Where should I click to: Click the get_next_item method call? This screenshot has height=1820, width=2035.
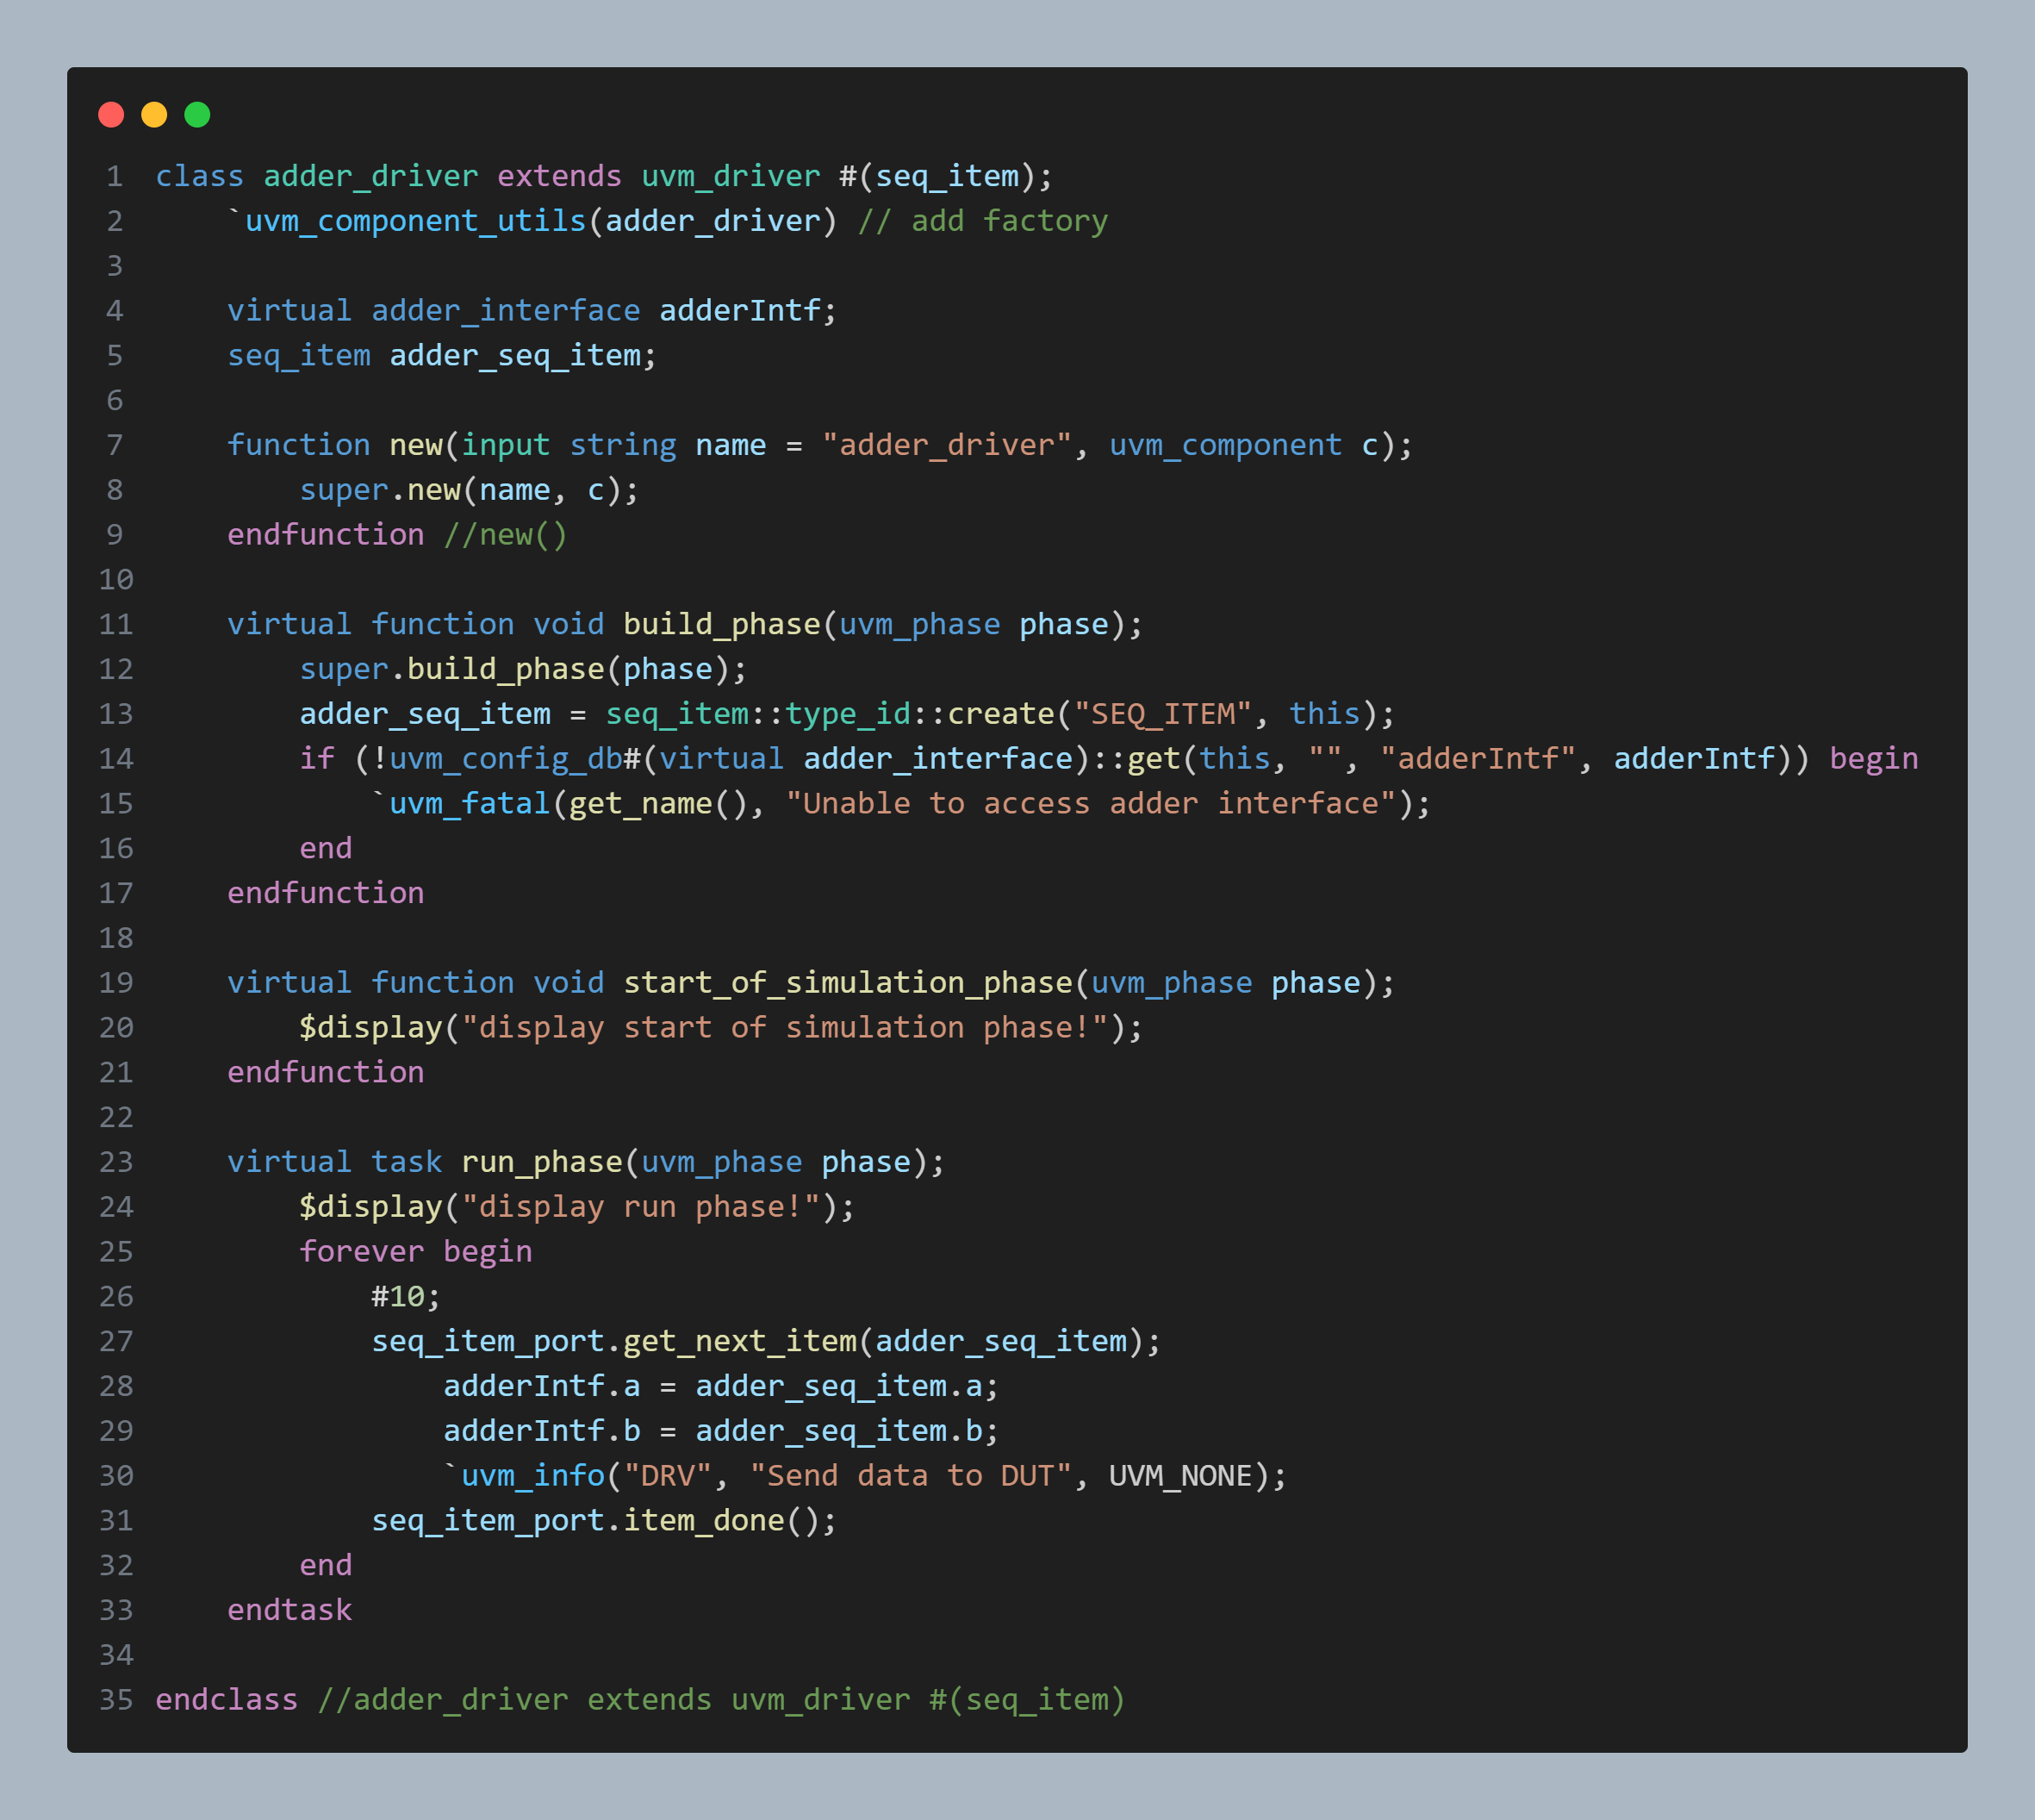[x=739, y=1341]
